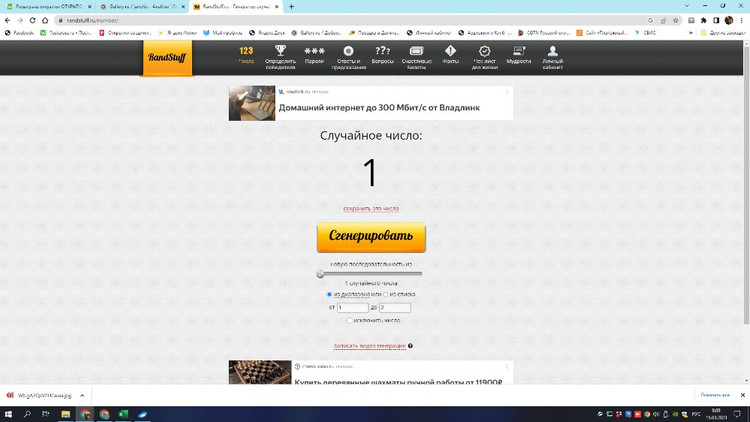750x422 pixels.
Task: Click the 'Записать видео генерации' link
Action: [x=370, y=346]
